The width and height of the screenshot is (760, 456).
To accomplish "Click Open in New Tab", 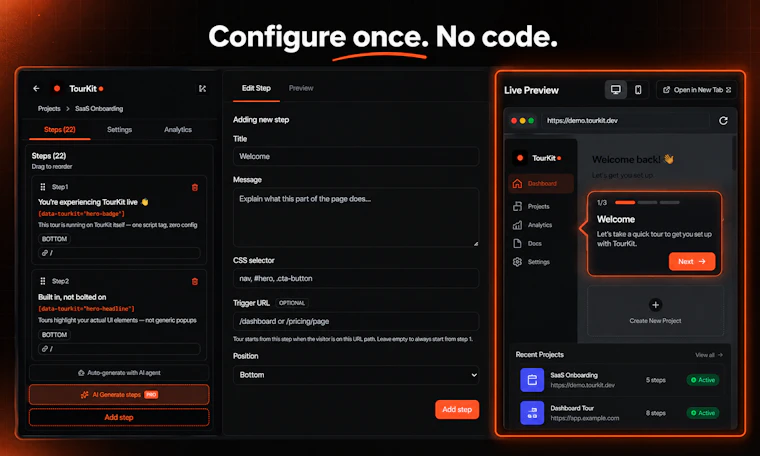I will coord(697,90).
